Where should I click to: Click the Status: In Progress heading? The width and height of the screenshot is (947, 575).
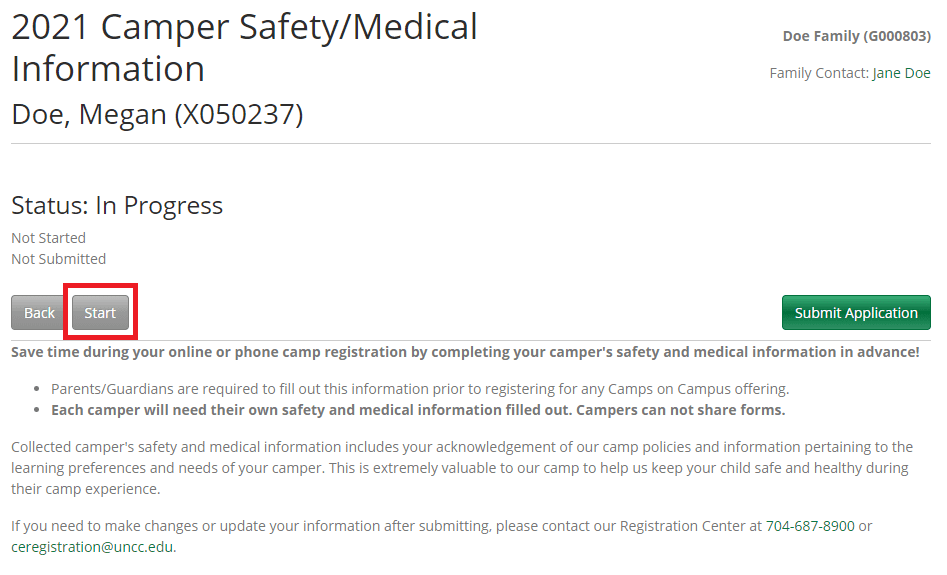tap(117, 206)
